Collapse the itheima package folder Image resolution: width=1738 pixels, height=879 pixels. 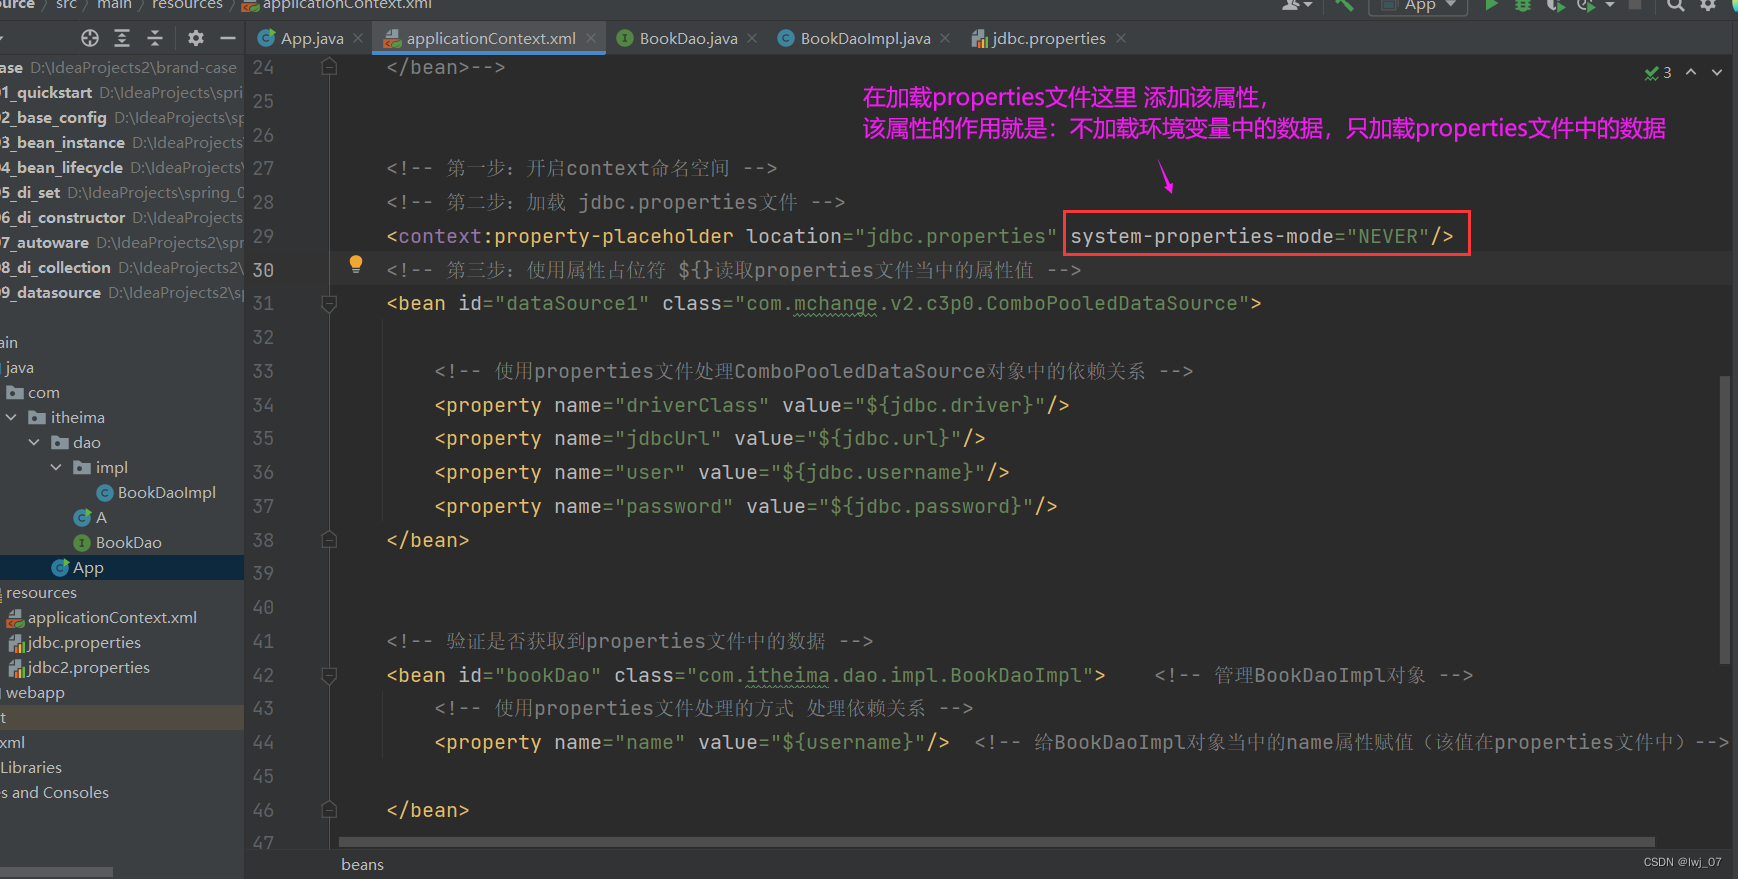click(11, 417)
